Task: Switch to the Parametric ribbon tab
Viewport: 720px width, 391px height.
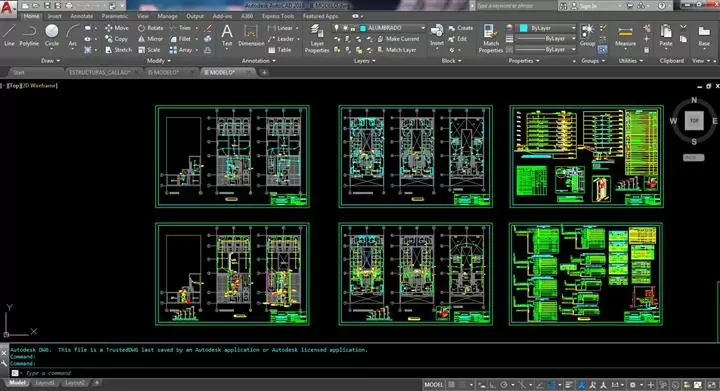Action: click(115, 16)
